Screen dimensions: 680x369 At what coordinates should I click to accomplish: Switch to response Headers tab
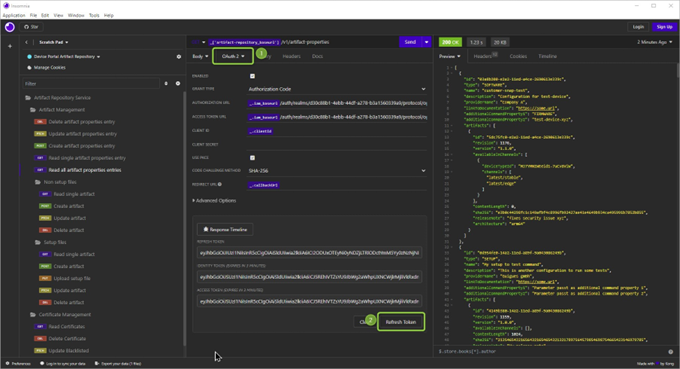coord(485,56)
